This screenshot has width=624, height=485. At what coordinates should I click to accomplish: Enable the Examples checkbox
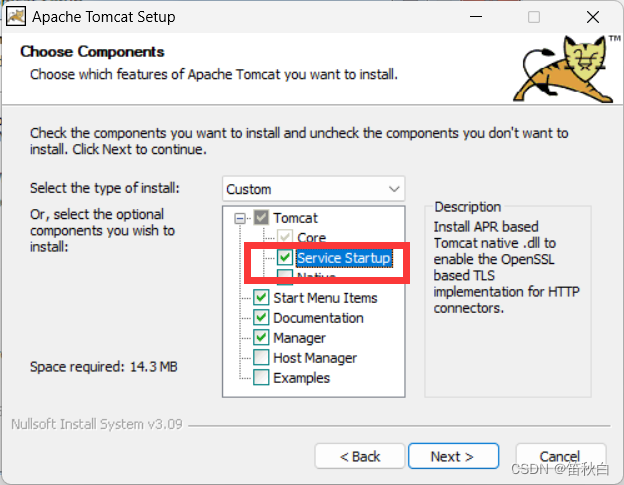click(261, 377)
